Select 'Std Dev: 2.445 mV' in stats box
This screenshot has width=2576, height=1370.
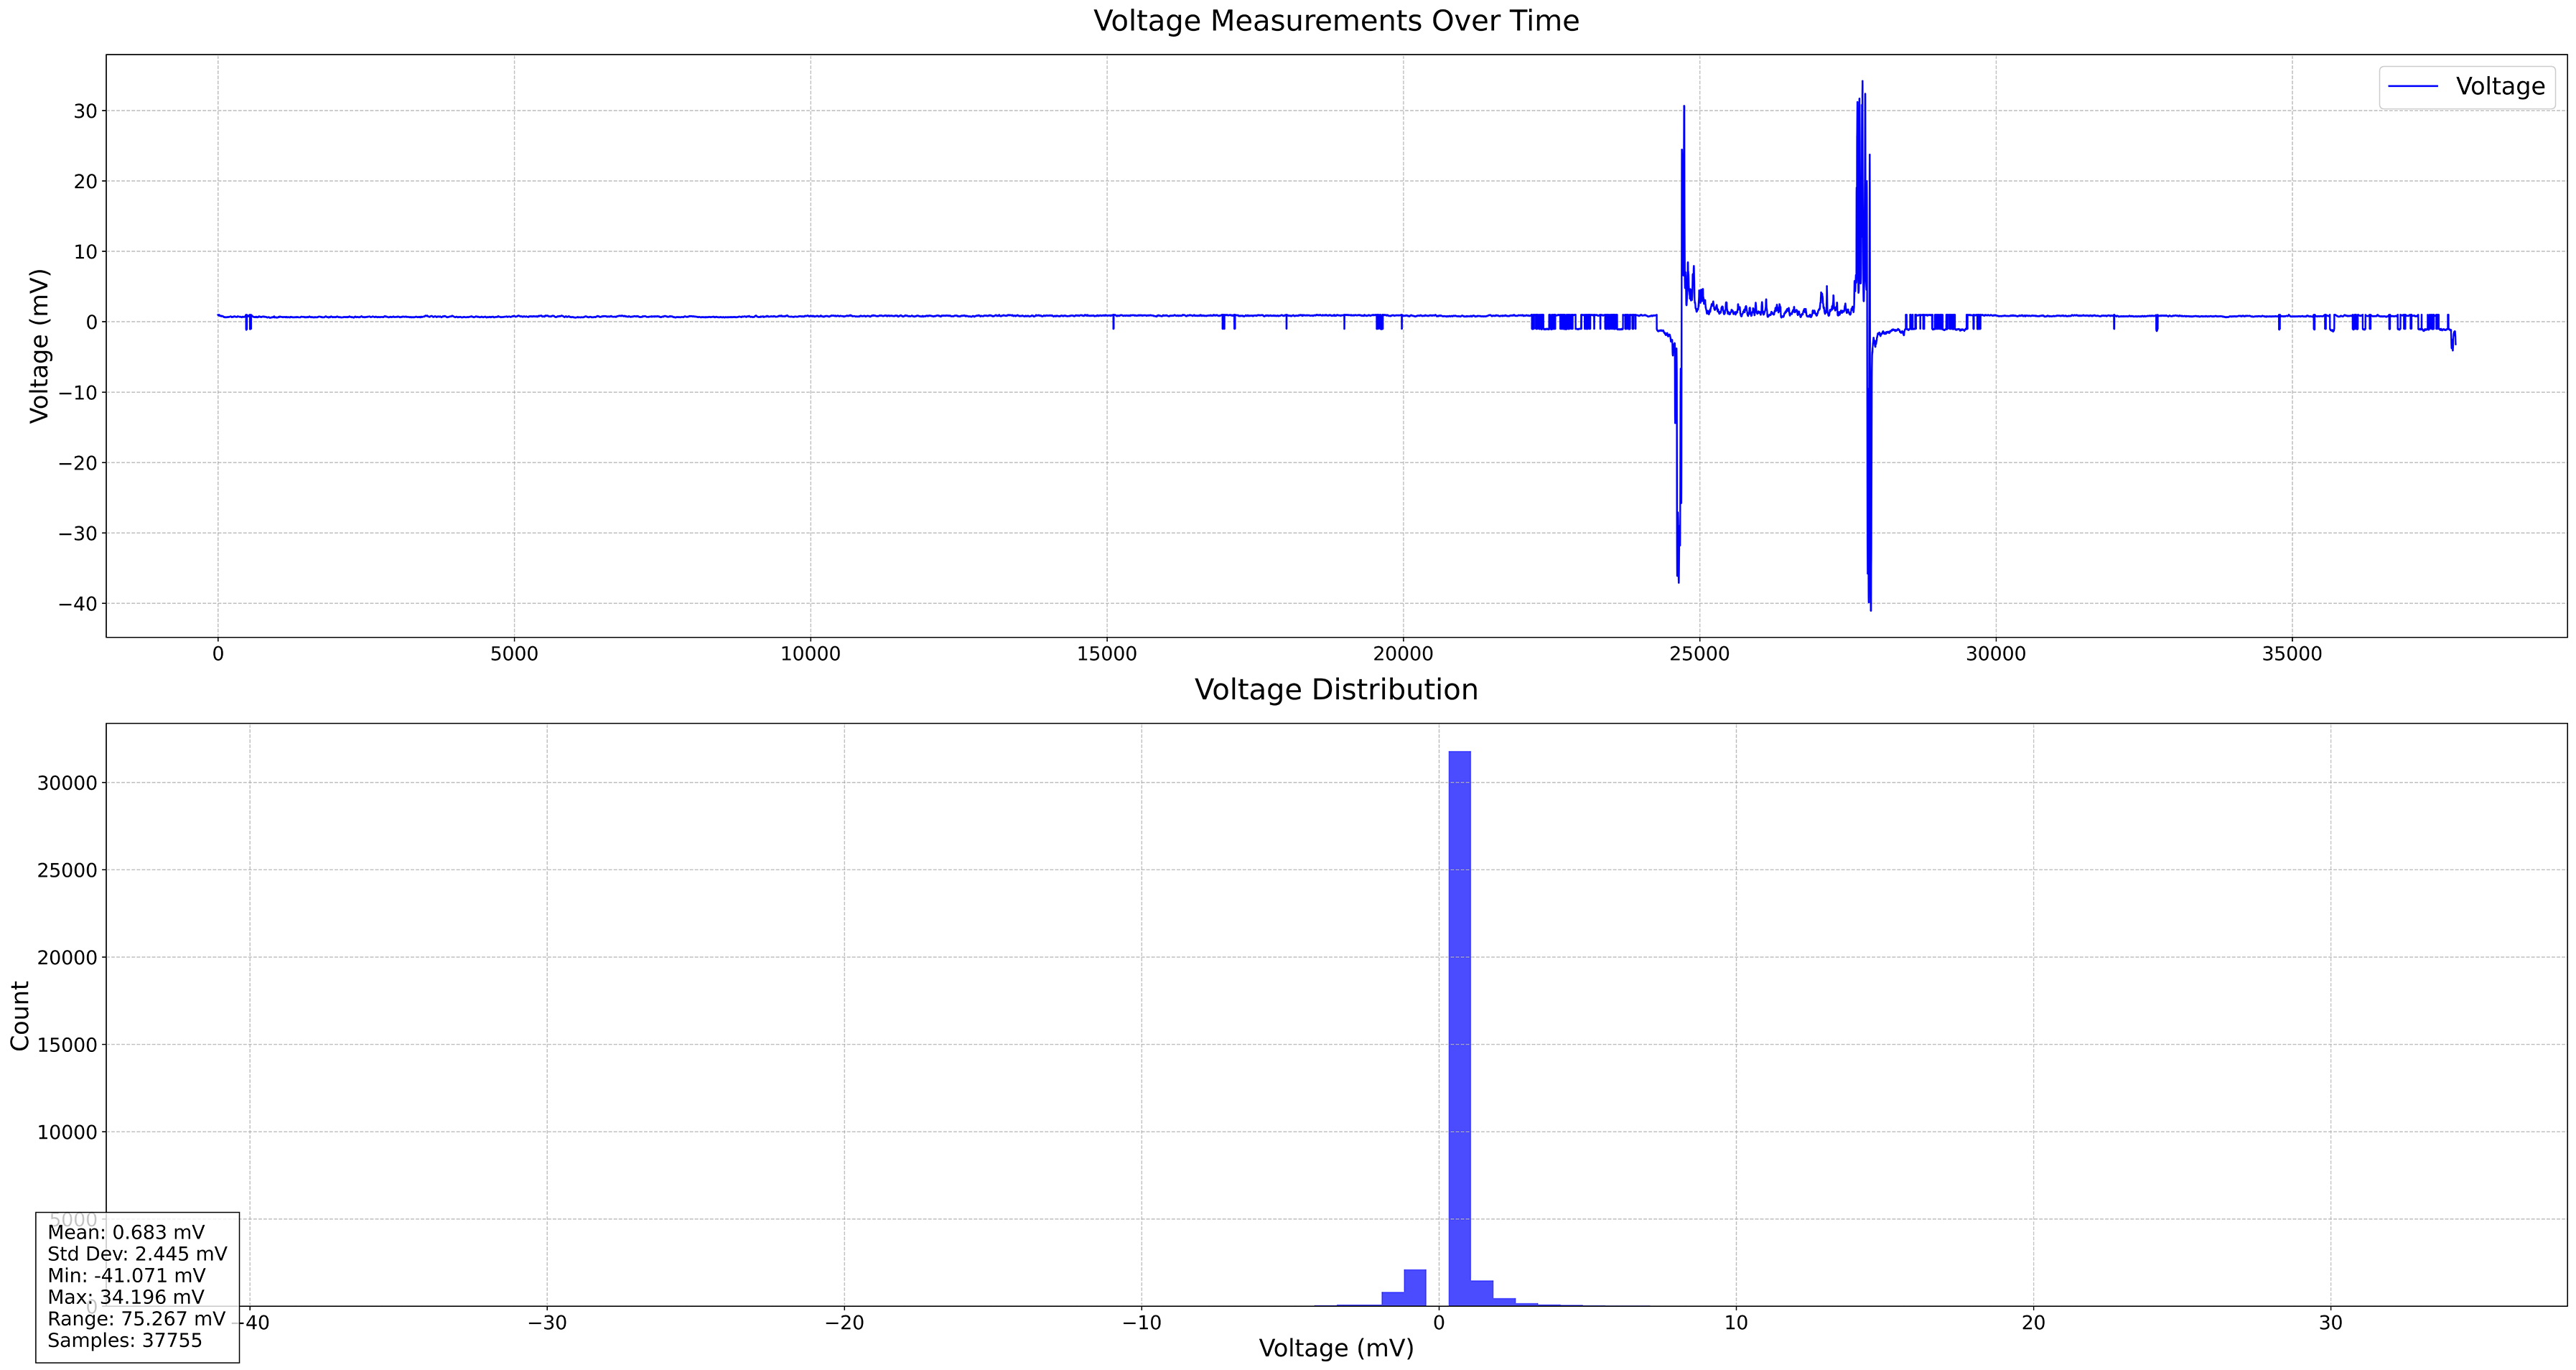[137, 1254]
